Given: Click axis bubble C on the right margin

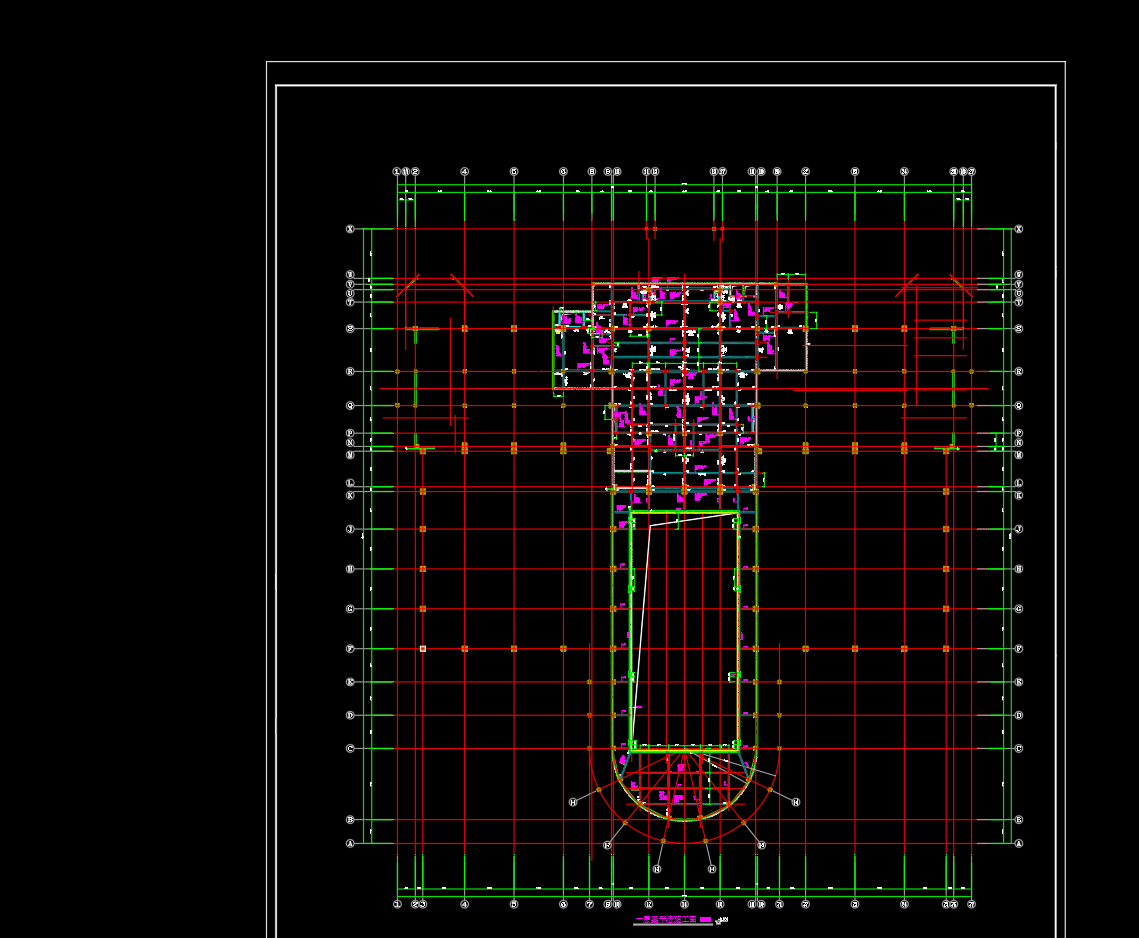Looking at the screenshot, I should 1018,748.
